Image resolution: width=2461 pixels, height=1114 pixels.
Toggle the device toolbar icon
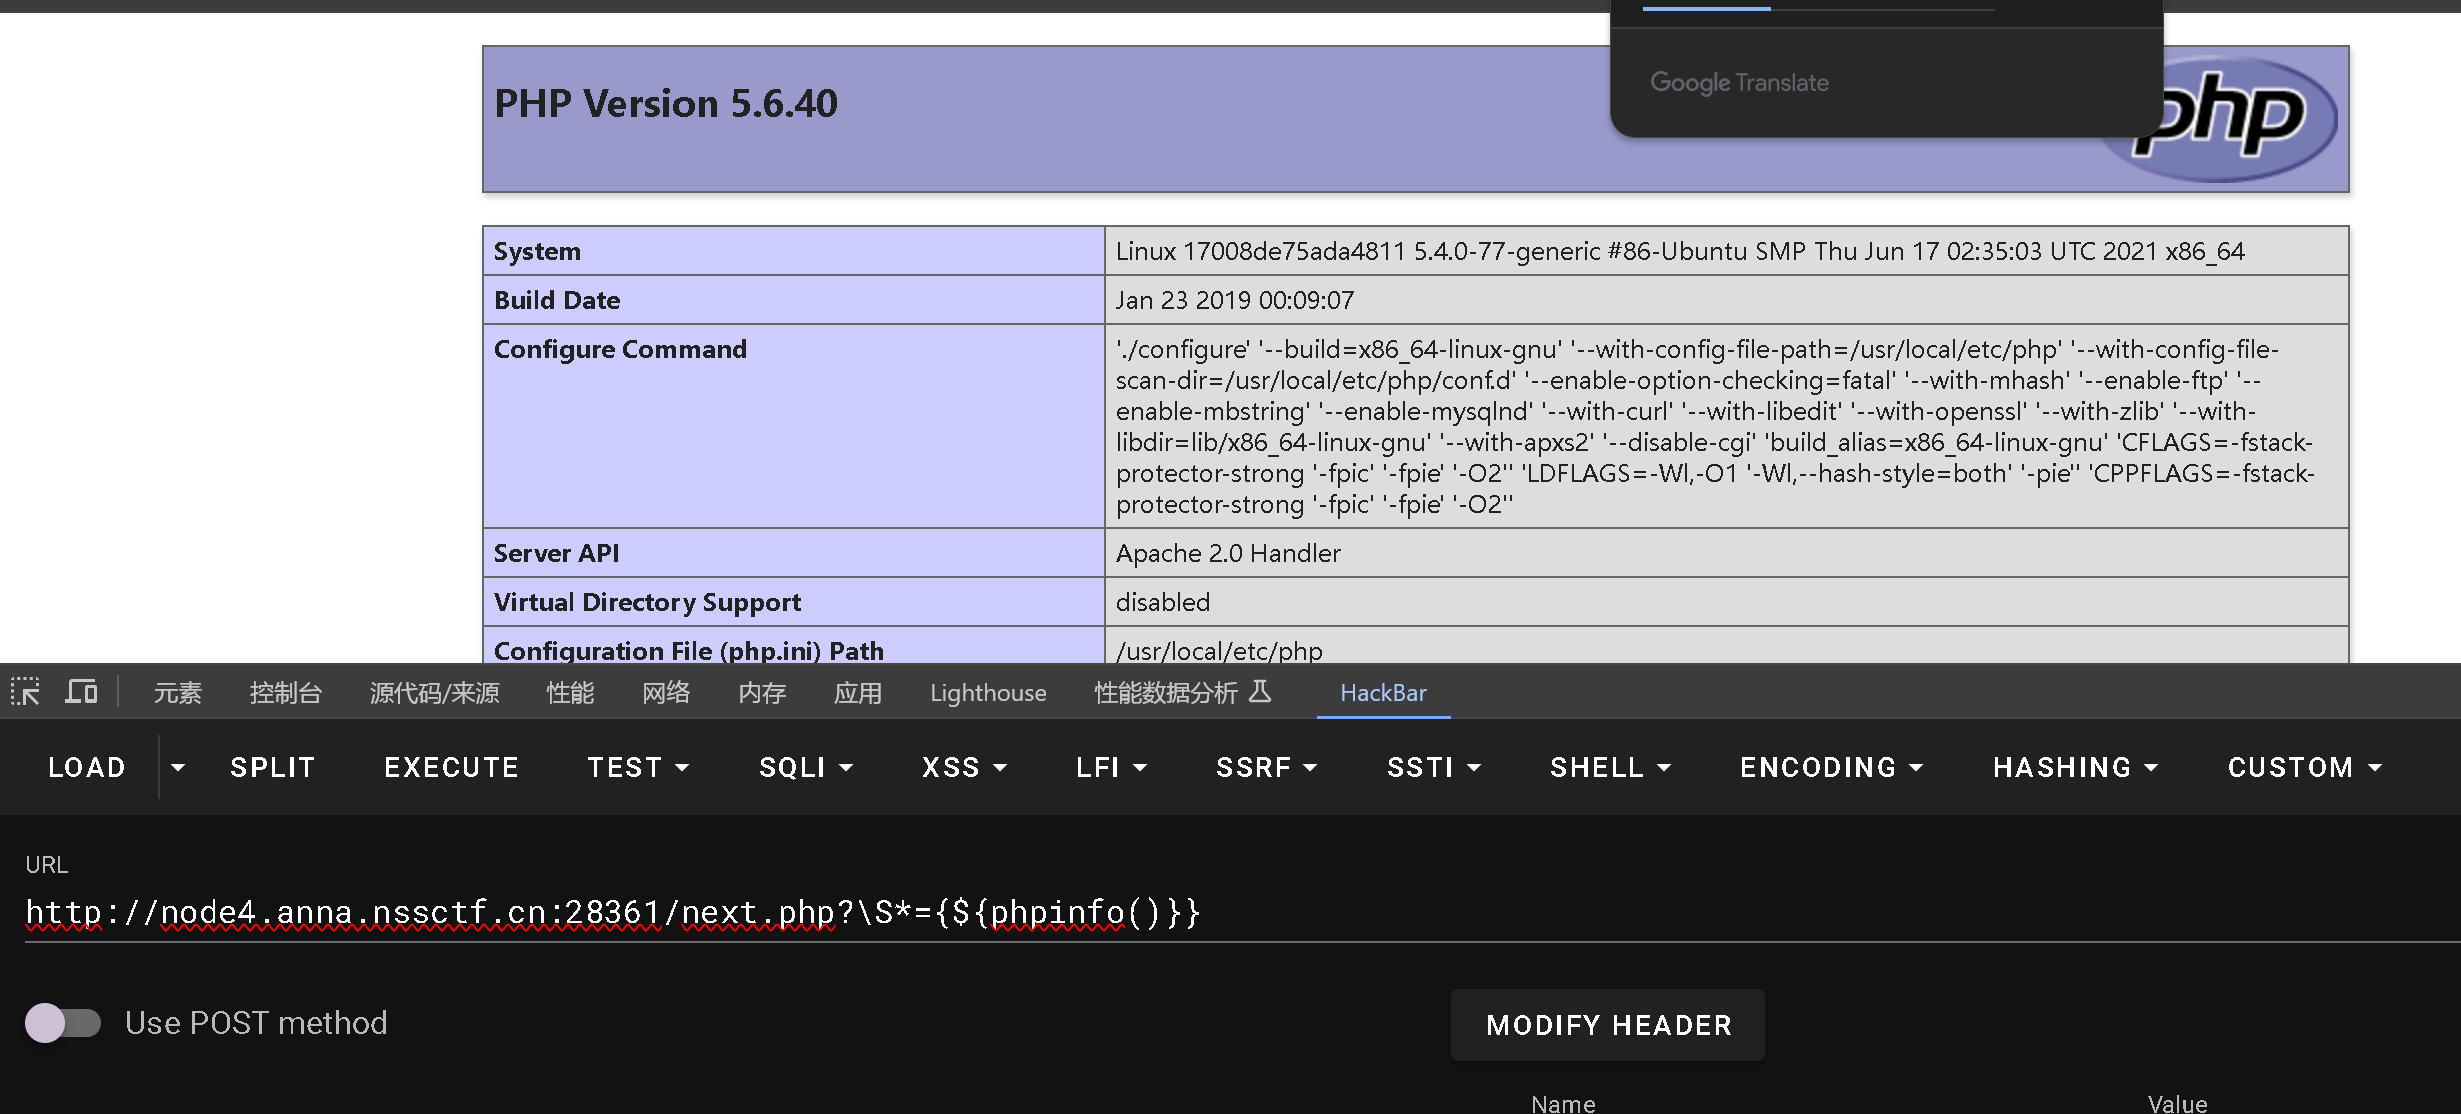click(x=81, y=691)
